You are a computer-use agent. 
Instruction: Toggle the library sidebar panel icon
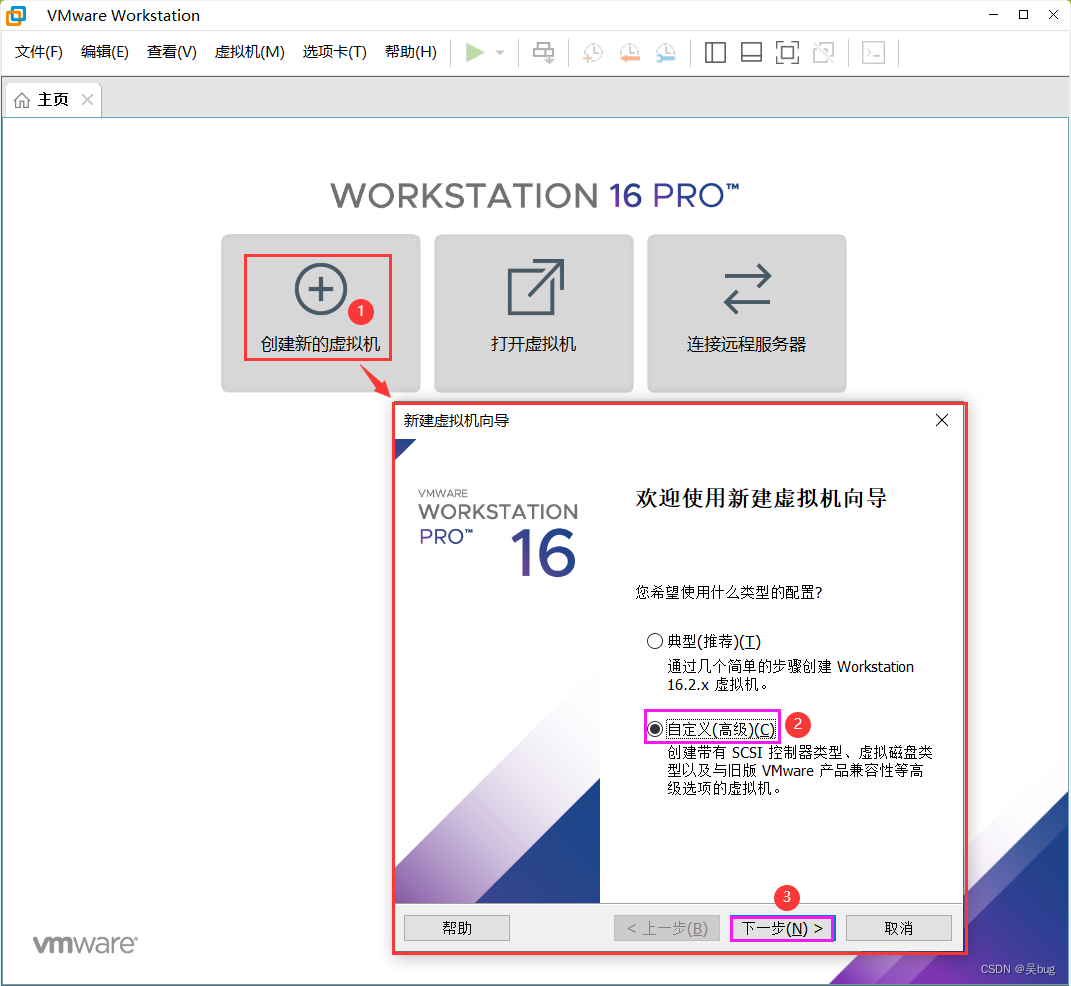(x=715, y=53)
